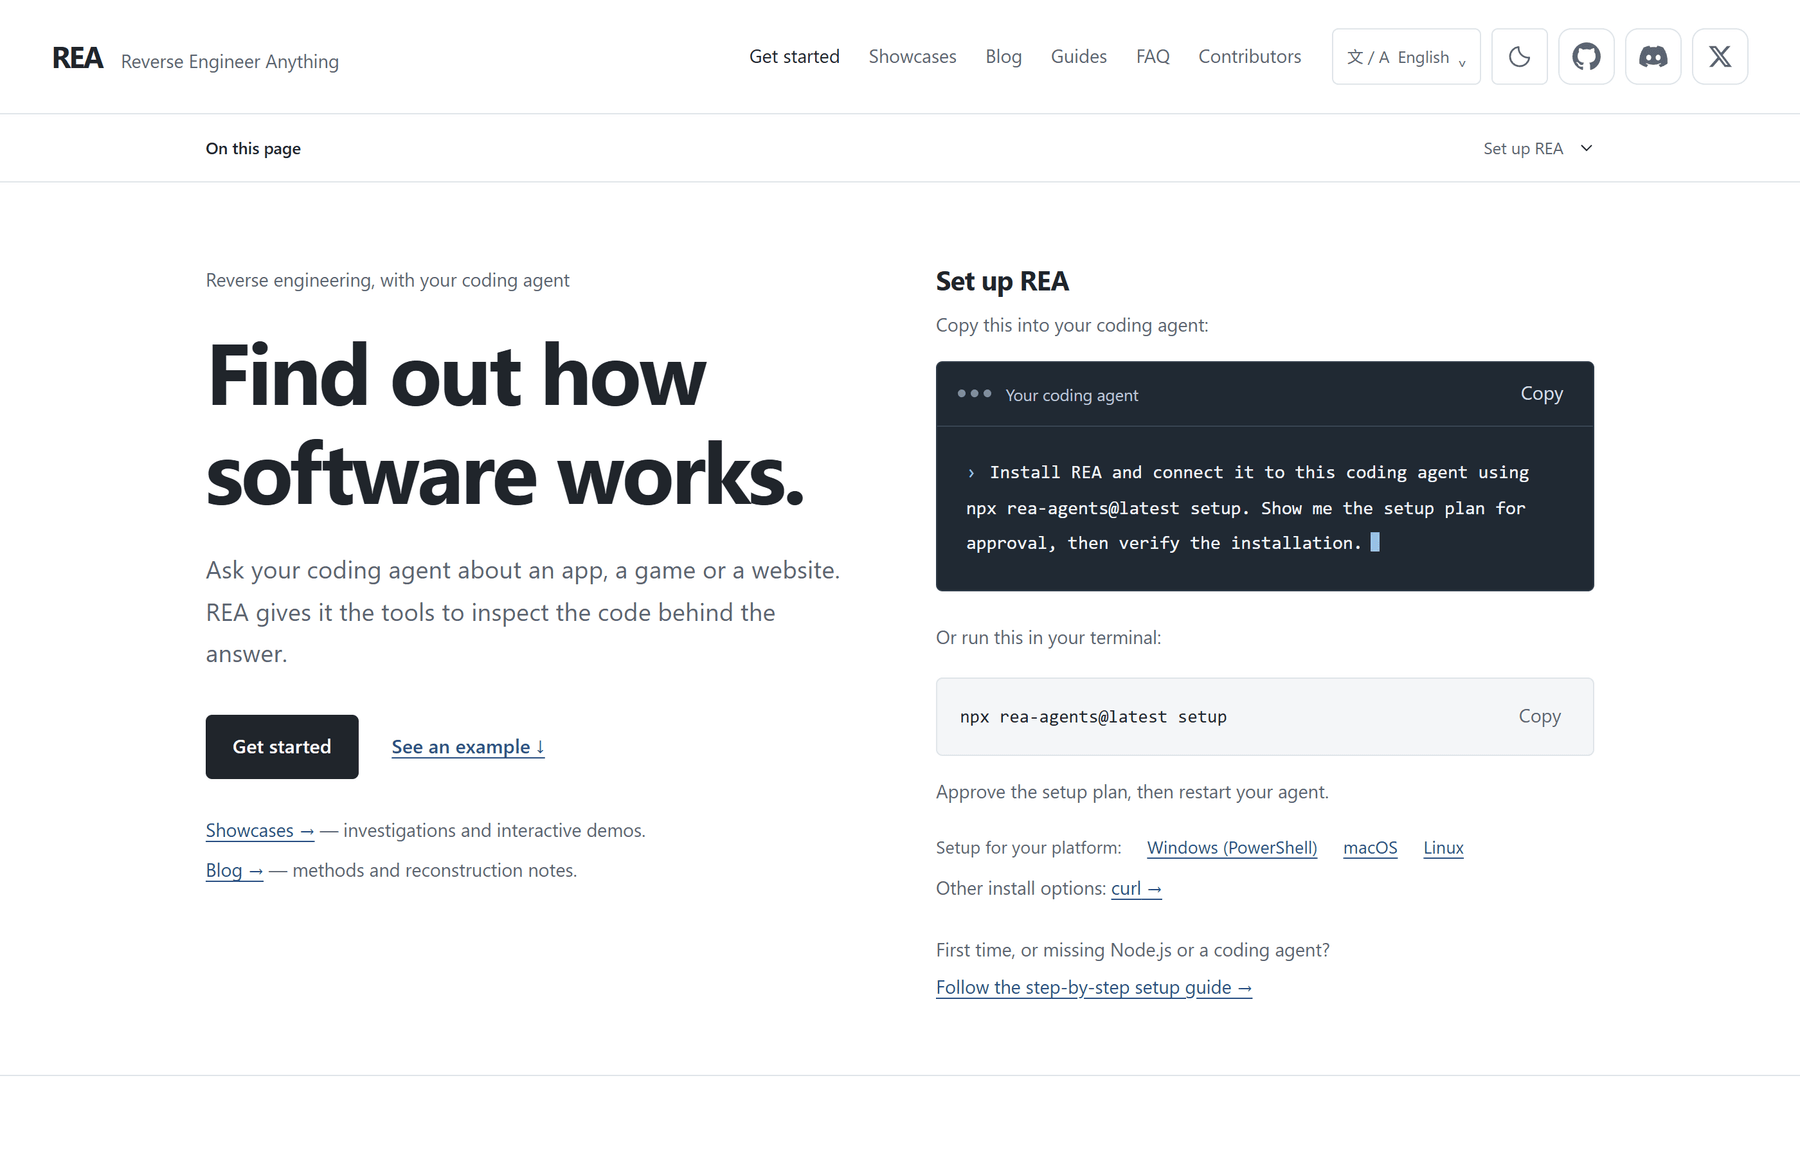This screenshot has width=1800, height=1157.
Task: Click the 'Reverse Engineer Anything' tagline
Action: point(230,62)
